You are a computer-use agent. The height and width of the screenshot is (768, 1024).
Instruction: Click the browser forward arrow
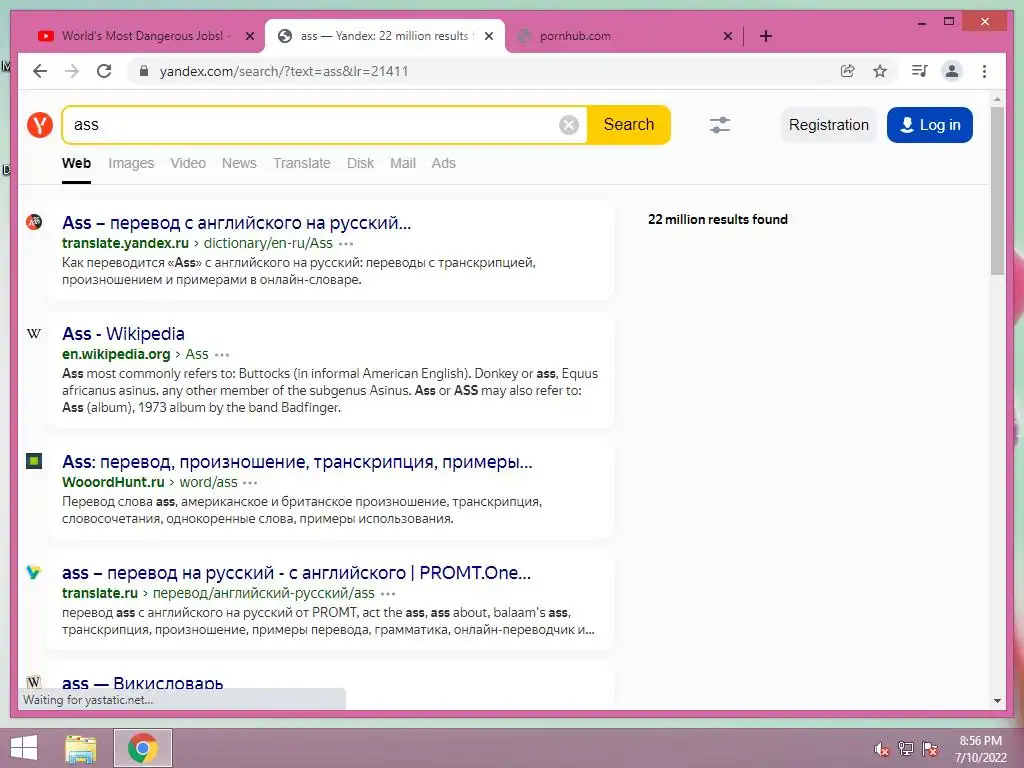72,71
